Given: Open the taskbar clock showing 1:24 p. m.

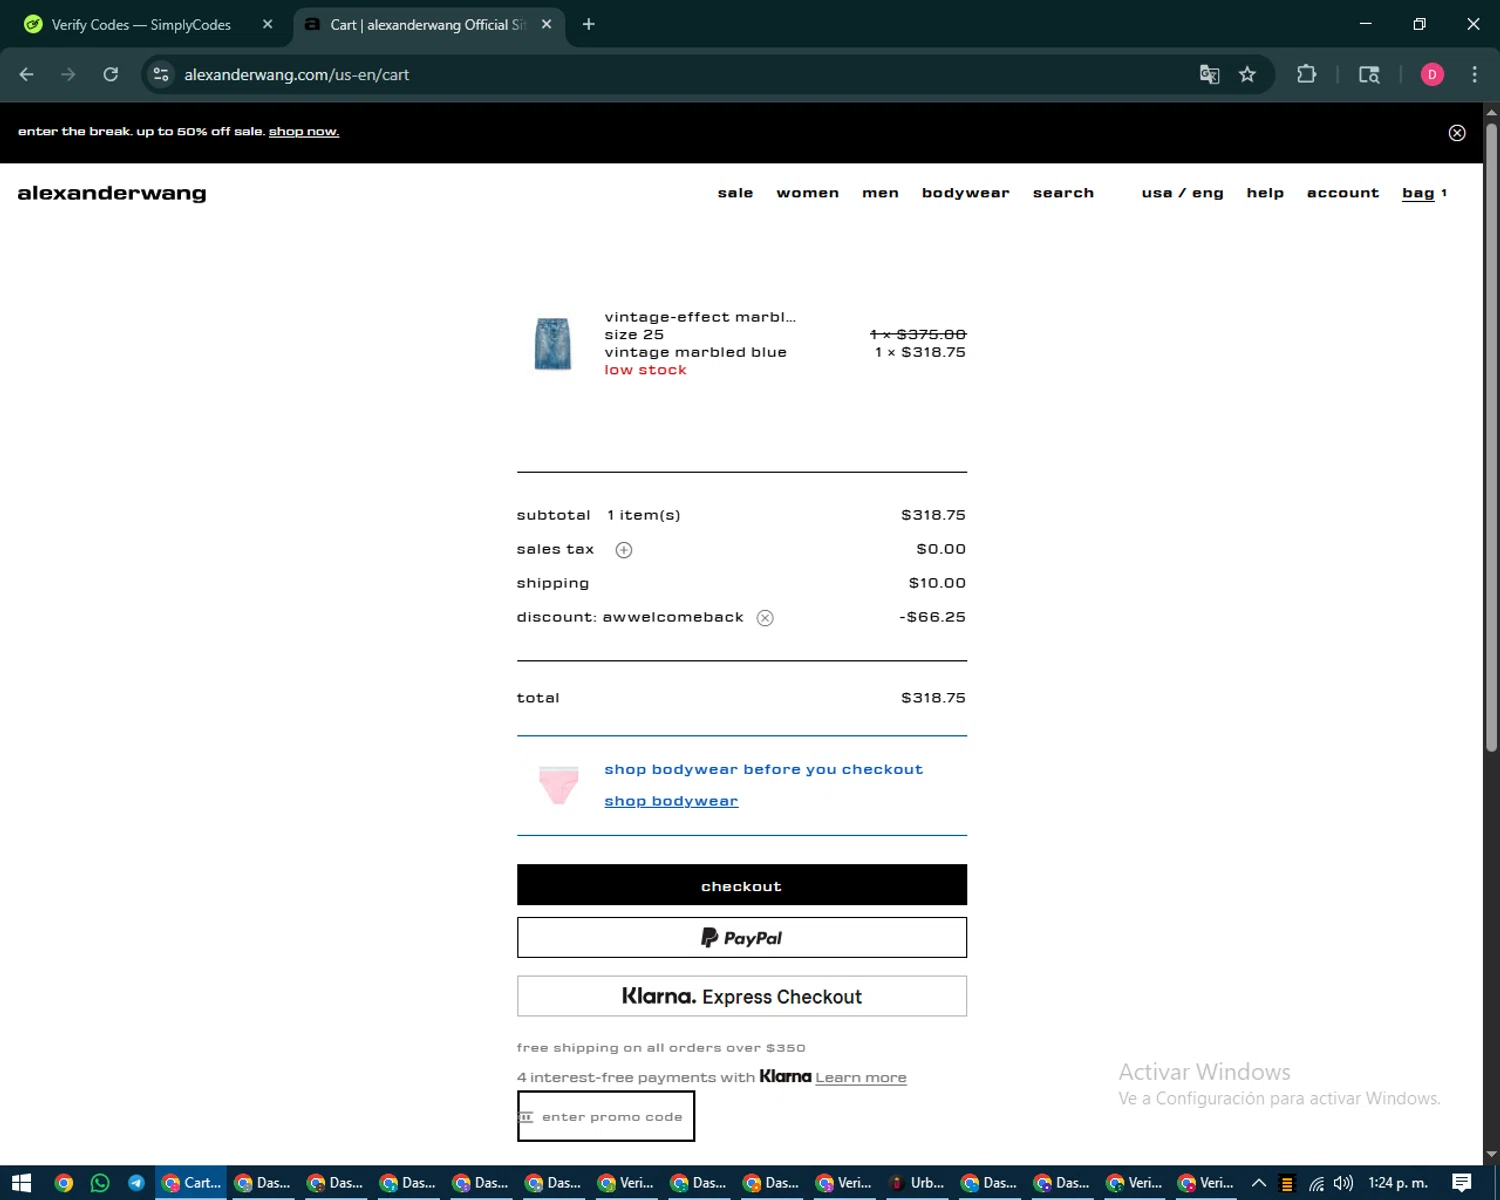Looking at the screenshot, I should [x=1398, y=1183].
